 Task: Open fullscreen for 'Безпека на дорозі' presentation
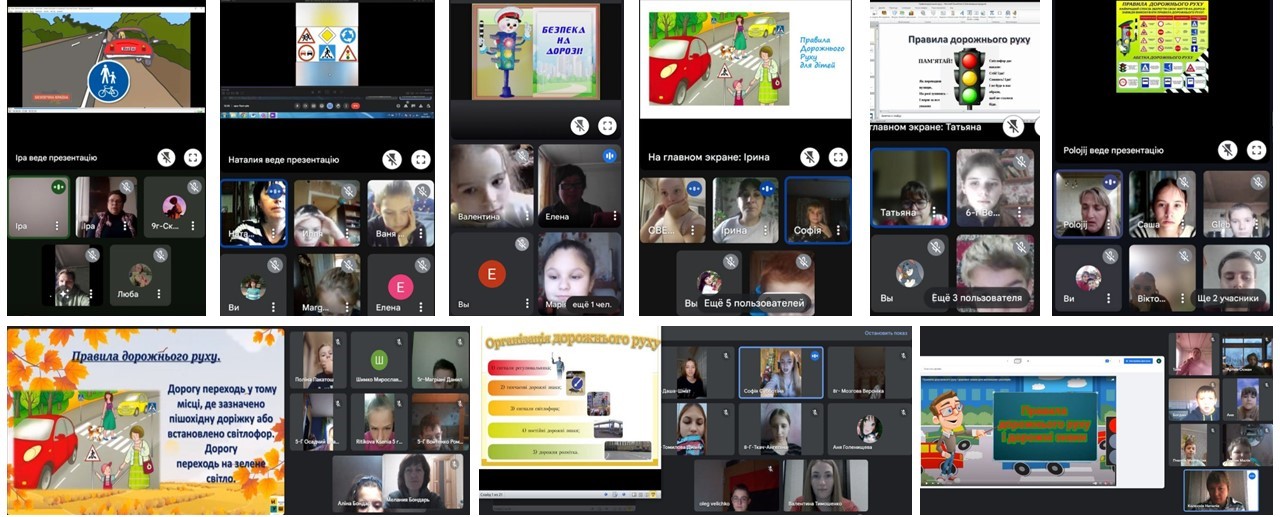click(x=607, y=126)
